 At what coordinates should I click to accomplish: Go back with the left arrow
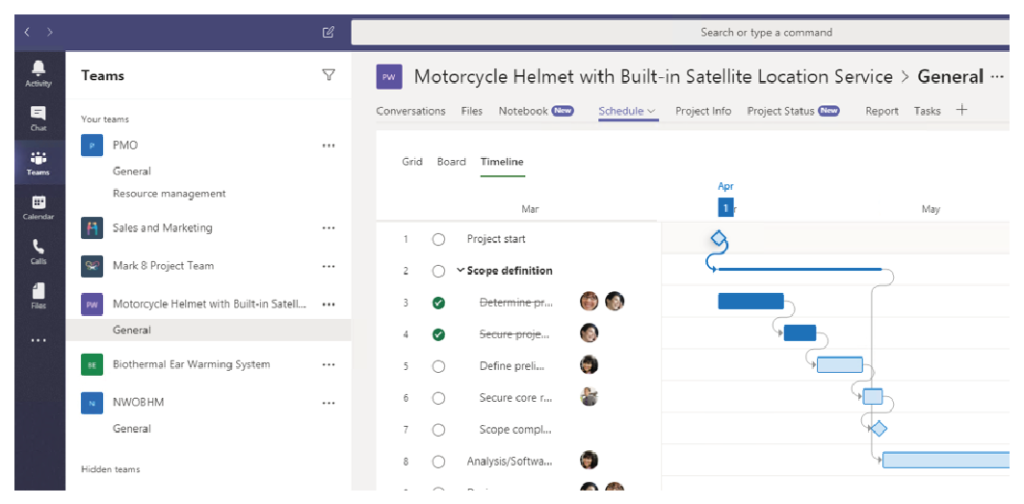27,31
